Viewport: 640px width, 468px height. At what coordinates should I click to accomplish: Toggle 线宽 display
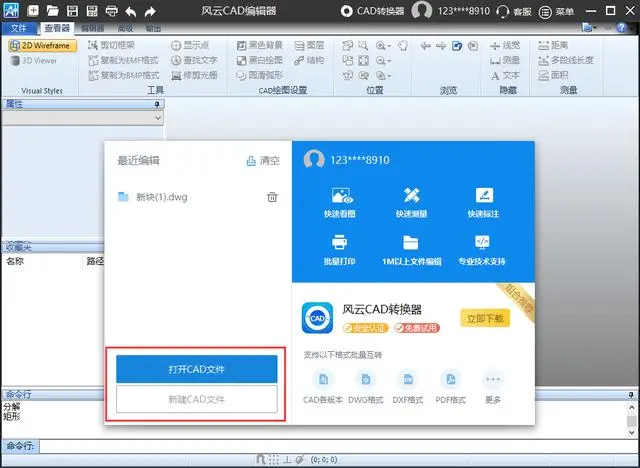[505, 45]
